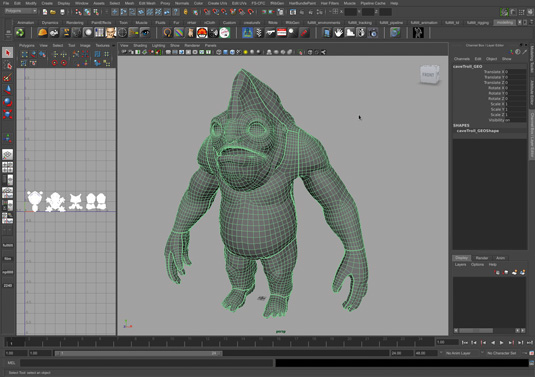
Task: Toggle the four view layout button
Action: point(8,167)
